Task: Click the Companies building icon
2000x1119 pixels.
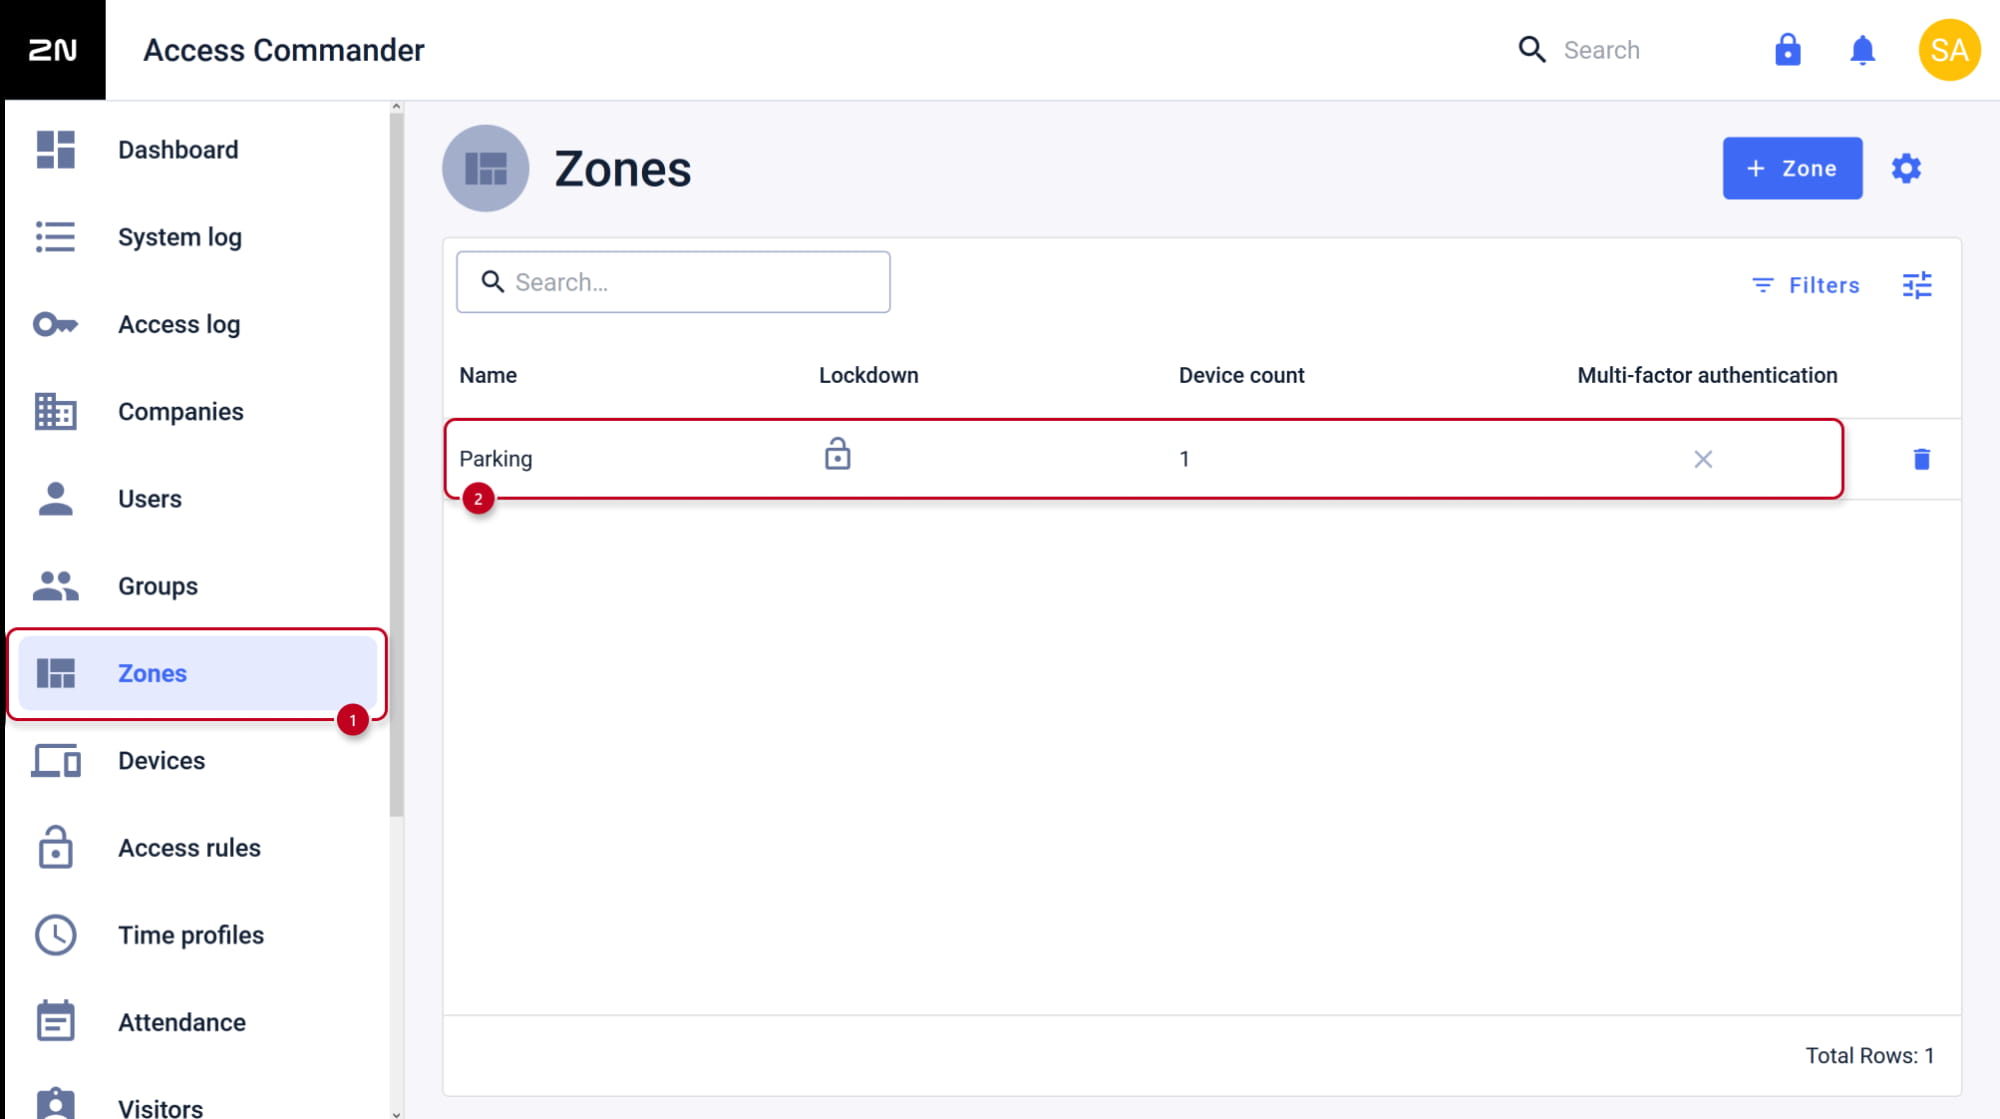Action: (x=55, y=411)
